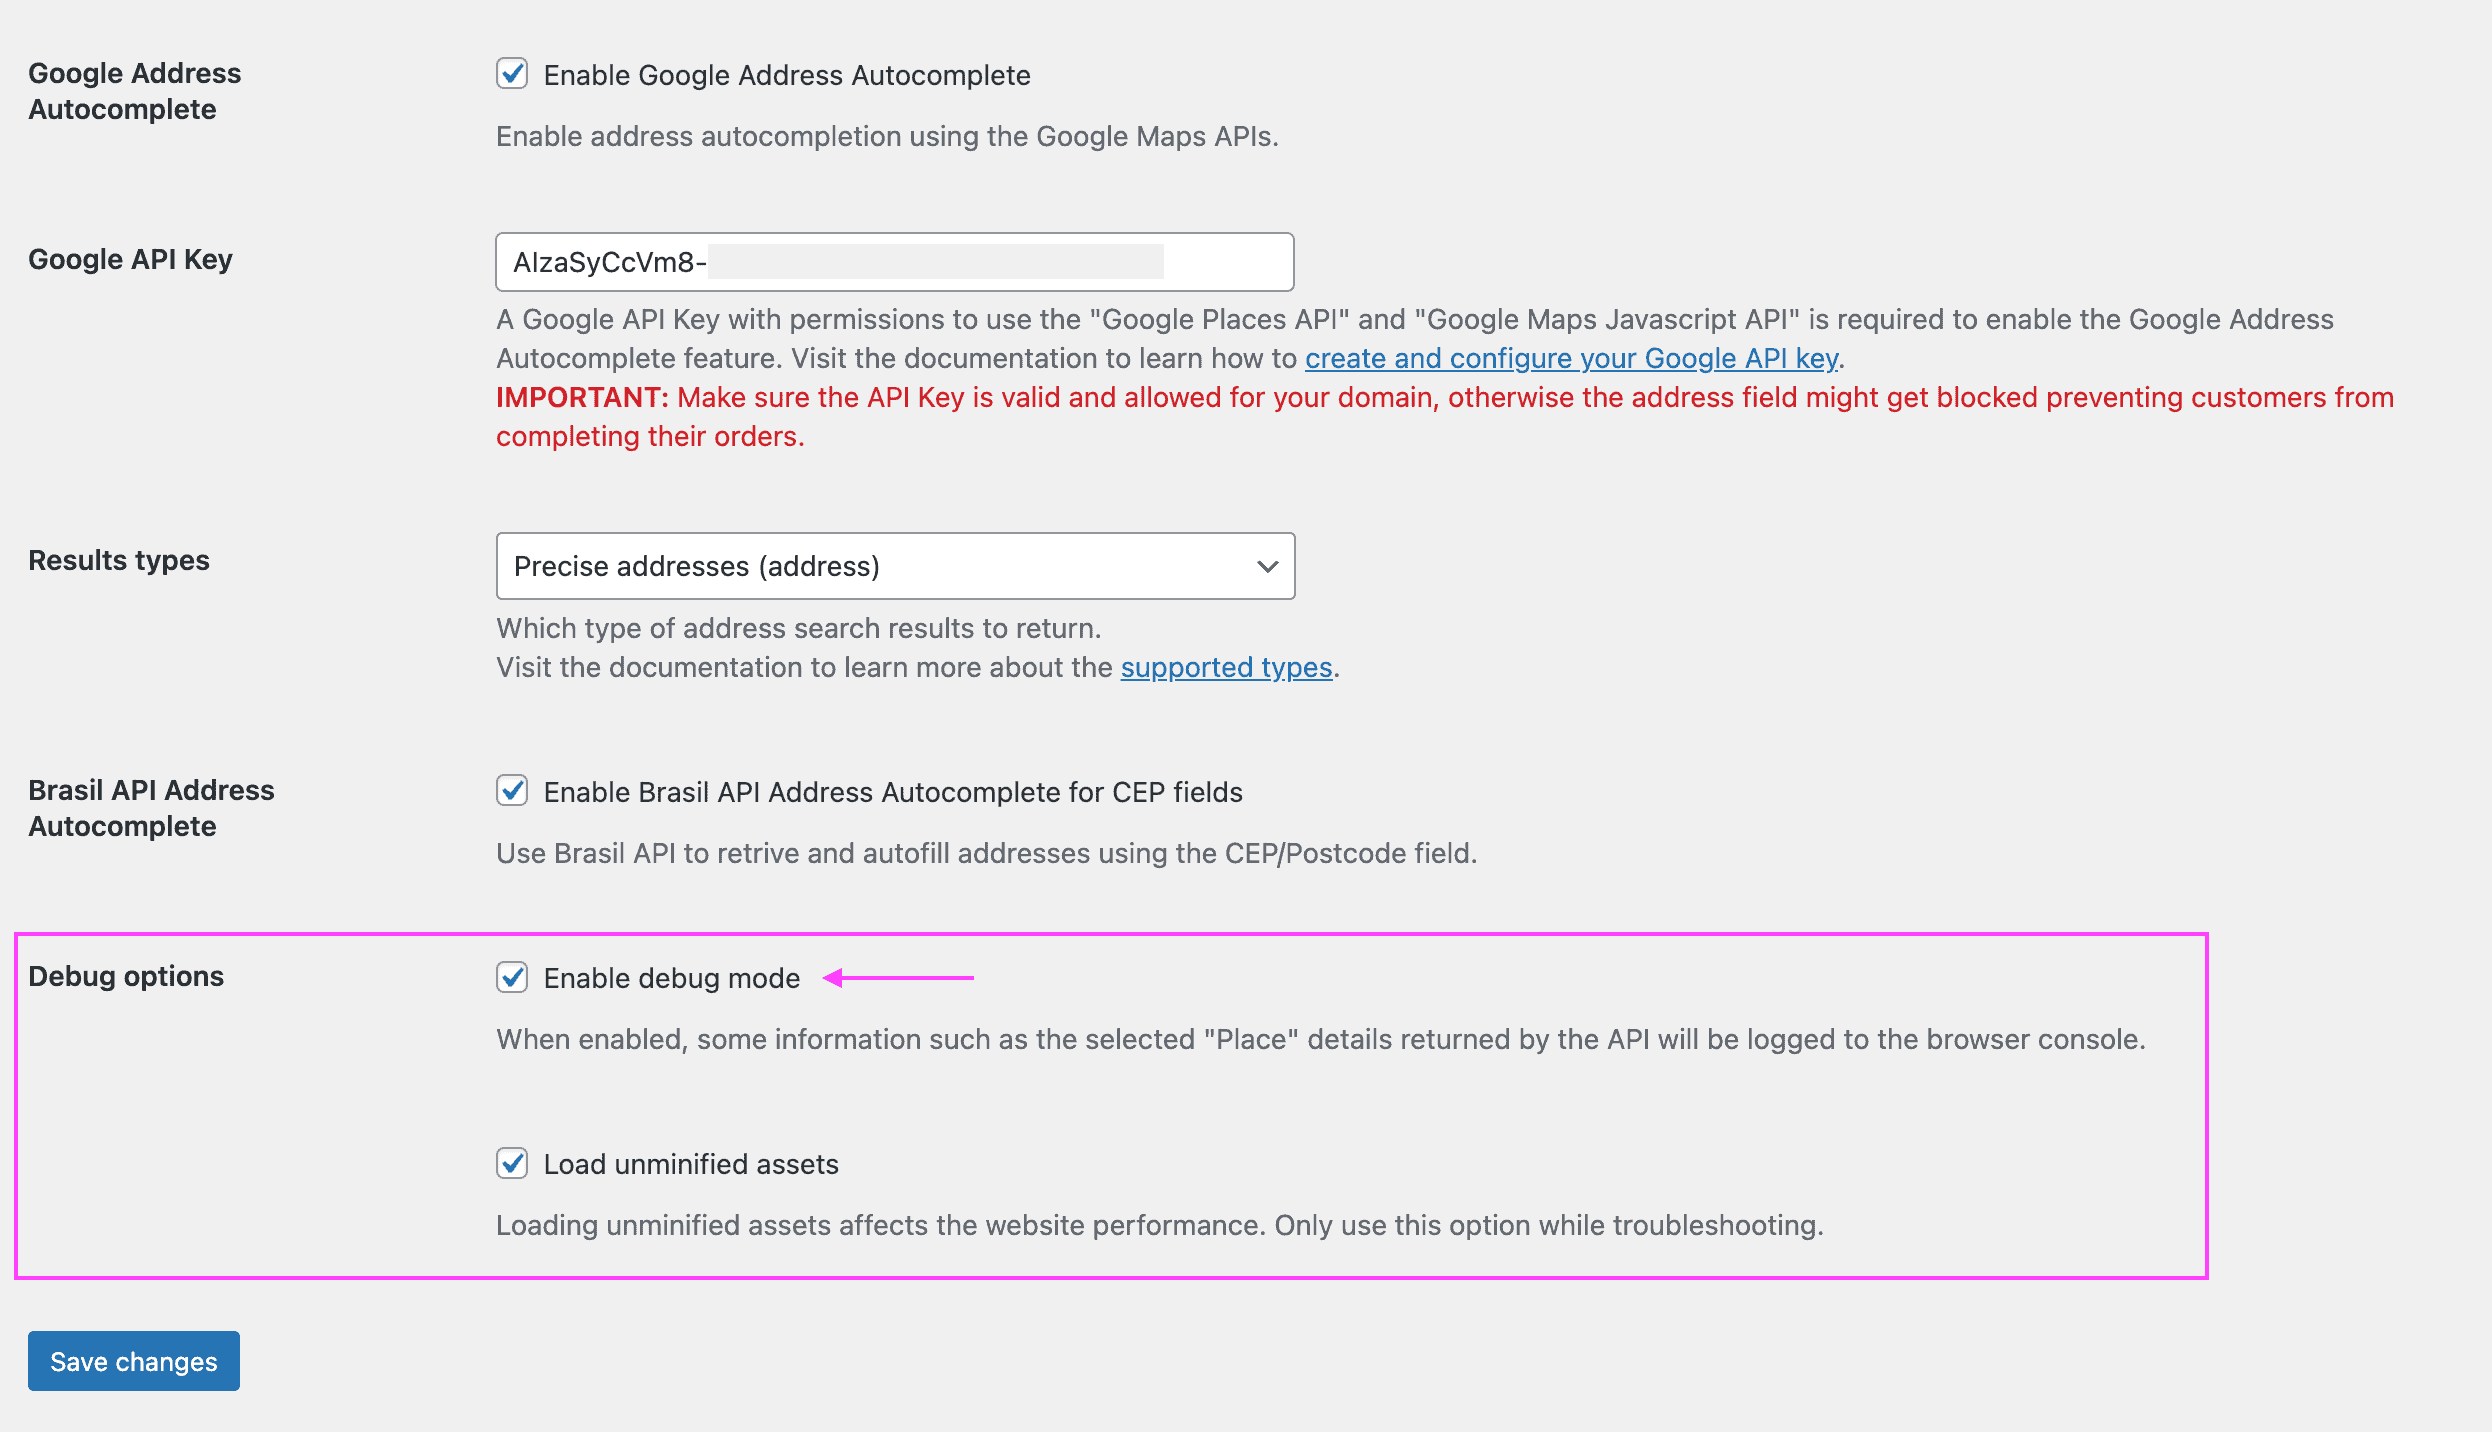Click the Save changes button
This screenshot has width=2492, height=1432.
coord(133,1361)
